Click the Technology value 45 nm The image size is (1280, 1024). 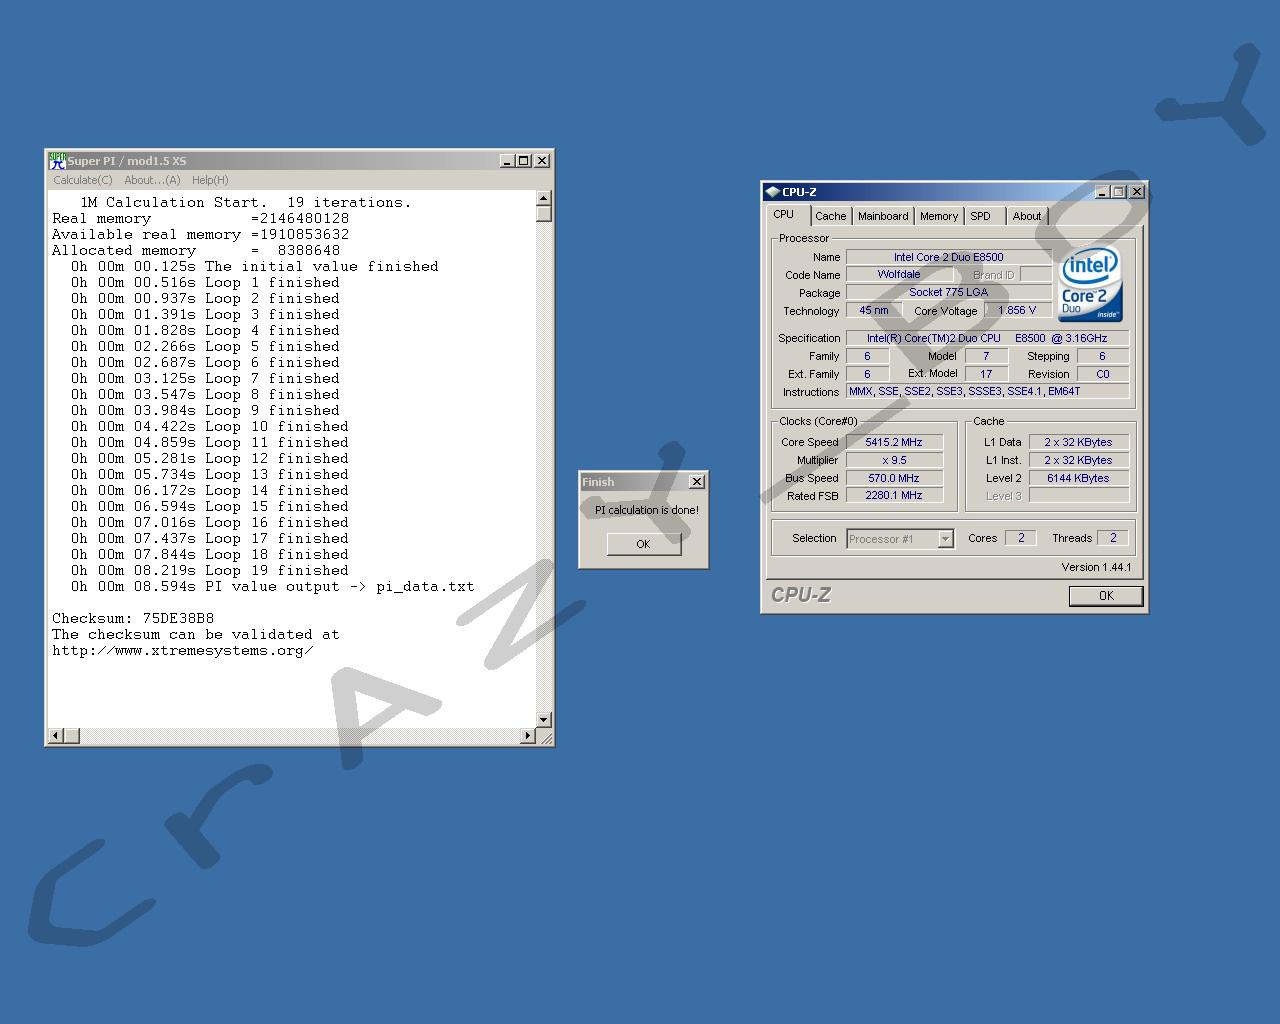(x=873, y=310)
